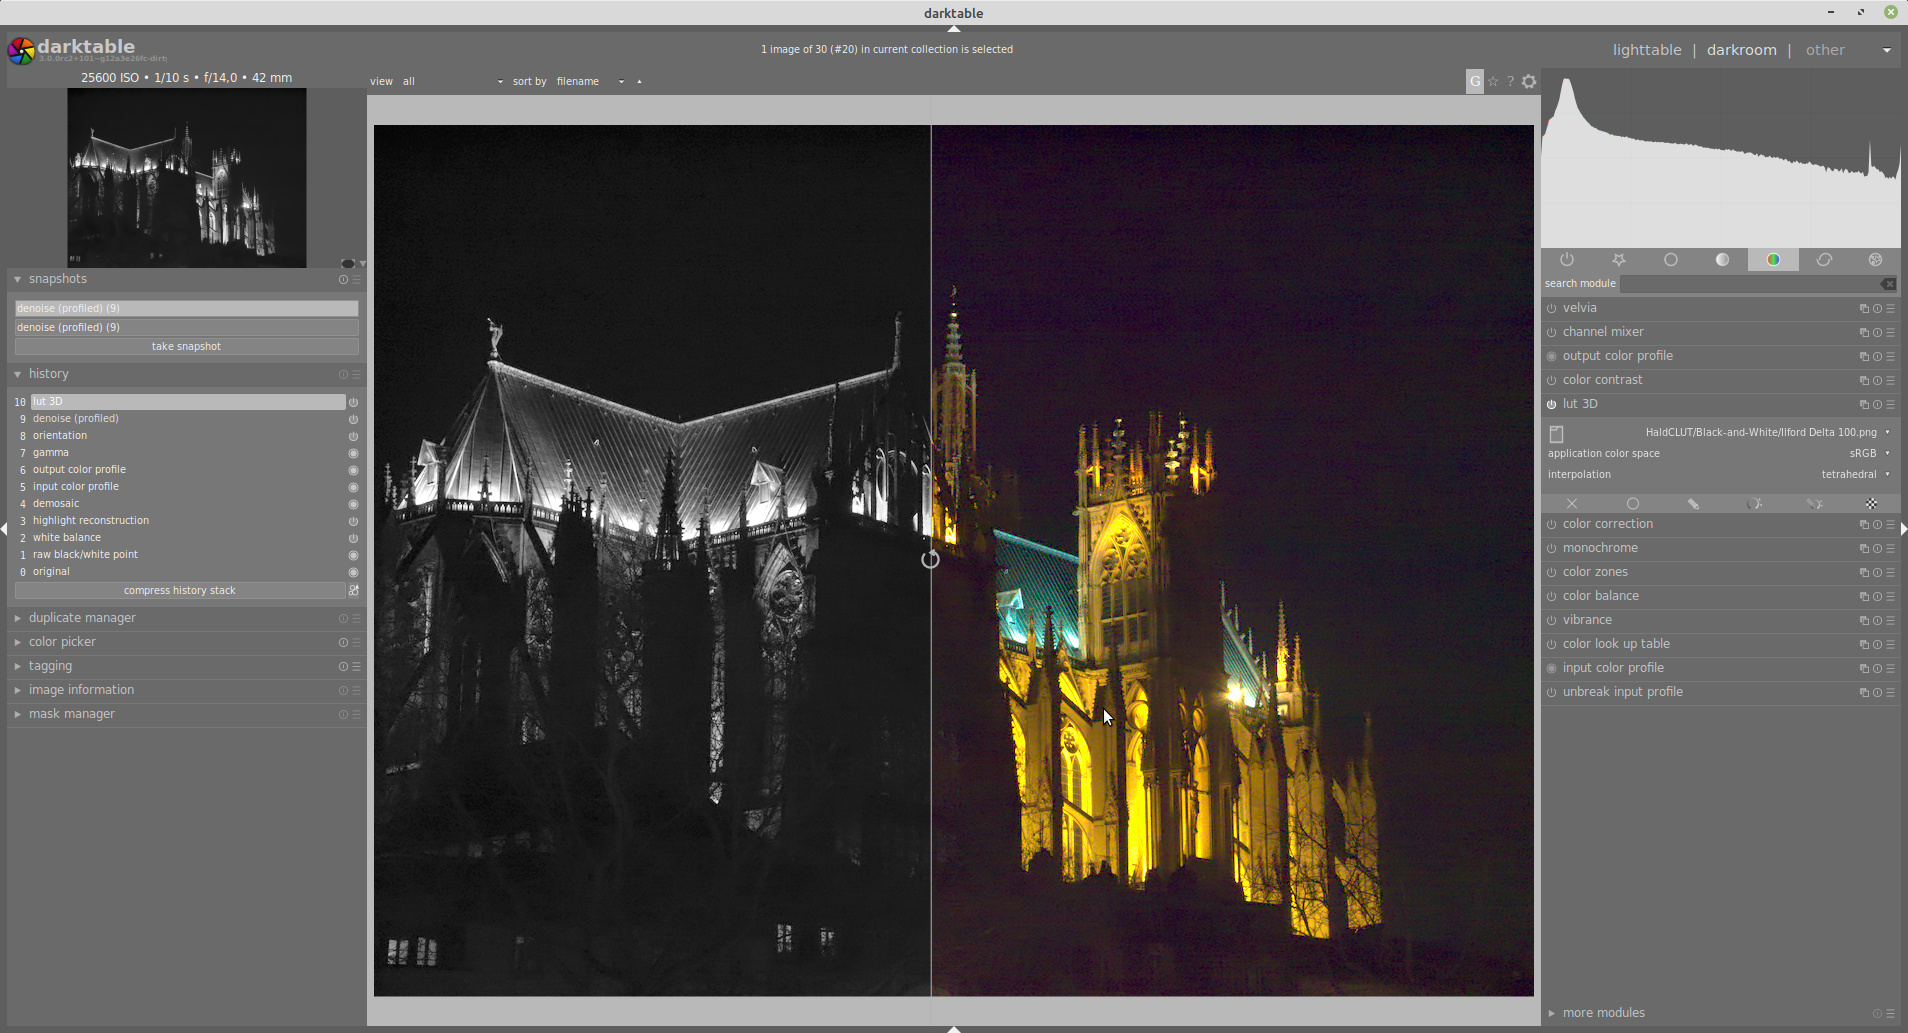This screenshot has height=1033, width=1908.
Task: Expand the mask manager panel
Action: (x=18, y=715)
